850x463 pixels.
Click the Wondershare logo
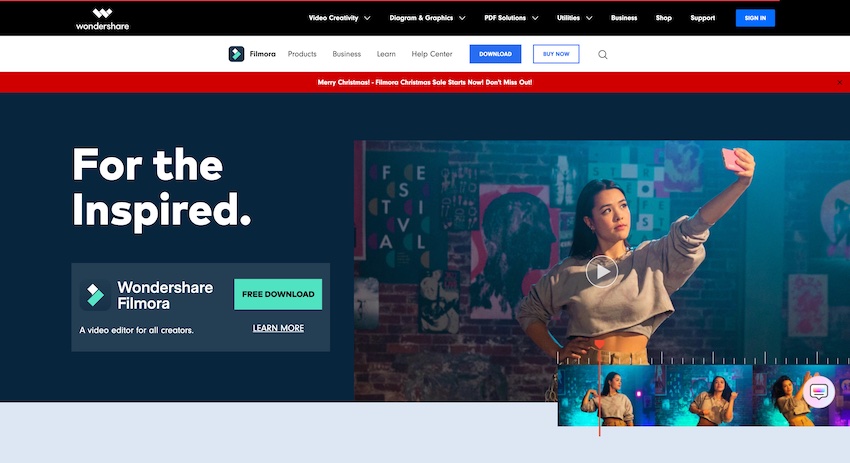(102, 18)
